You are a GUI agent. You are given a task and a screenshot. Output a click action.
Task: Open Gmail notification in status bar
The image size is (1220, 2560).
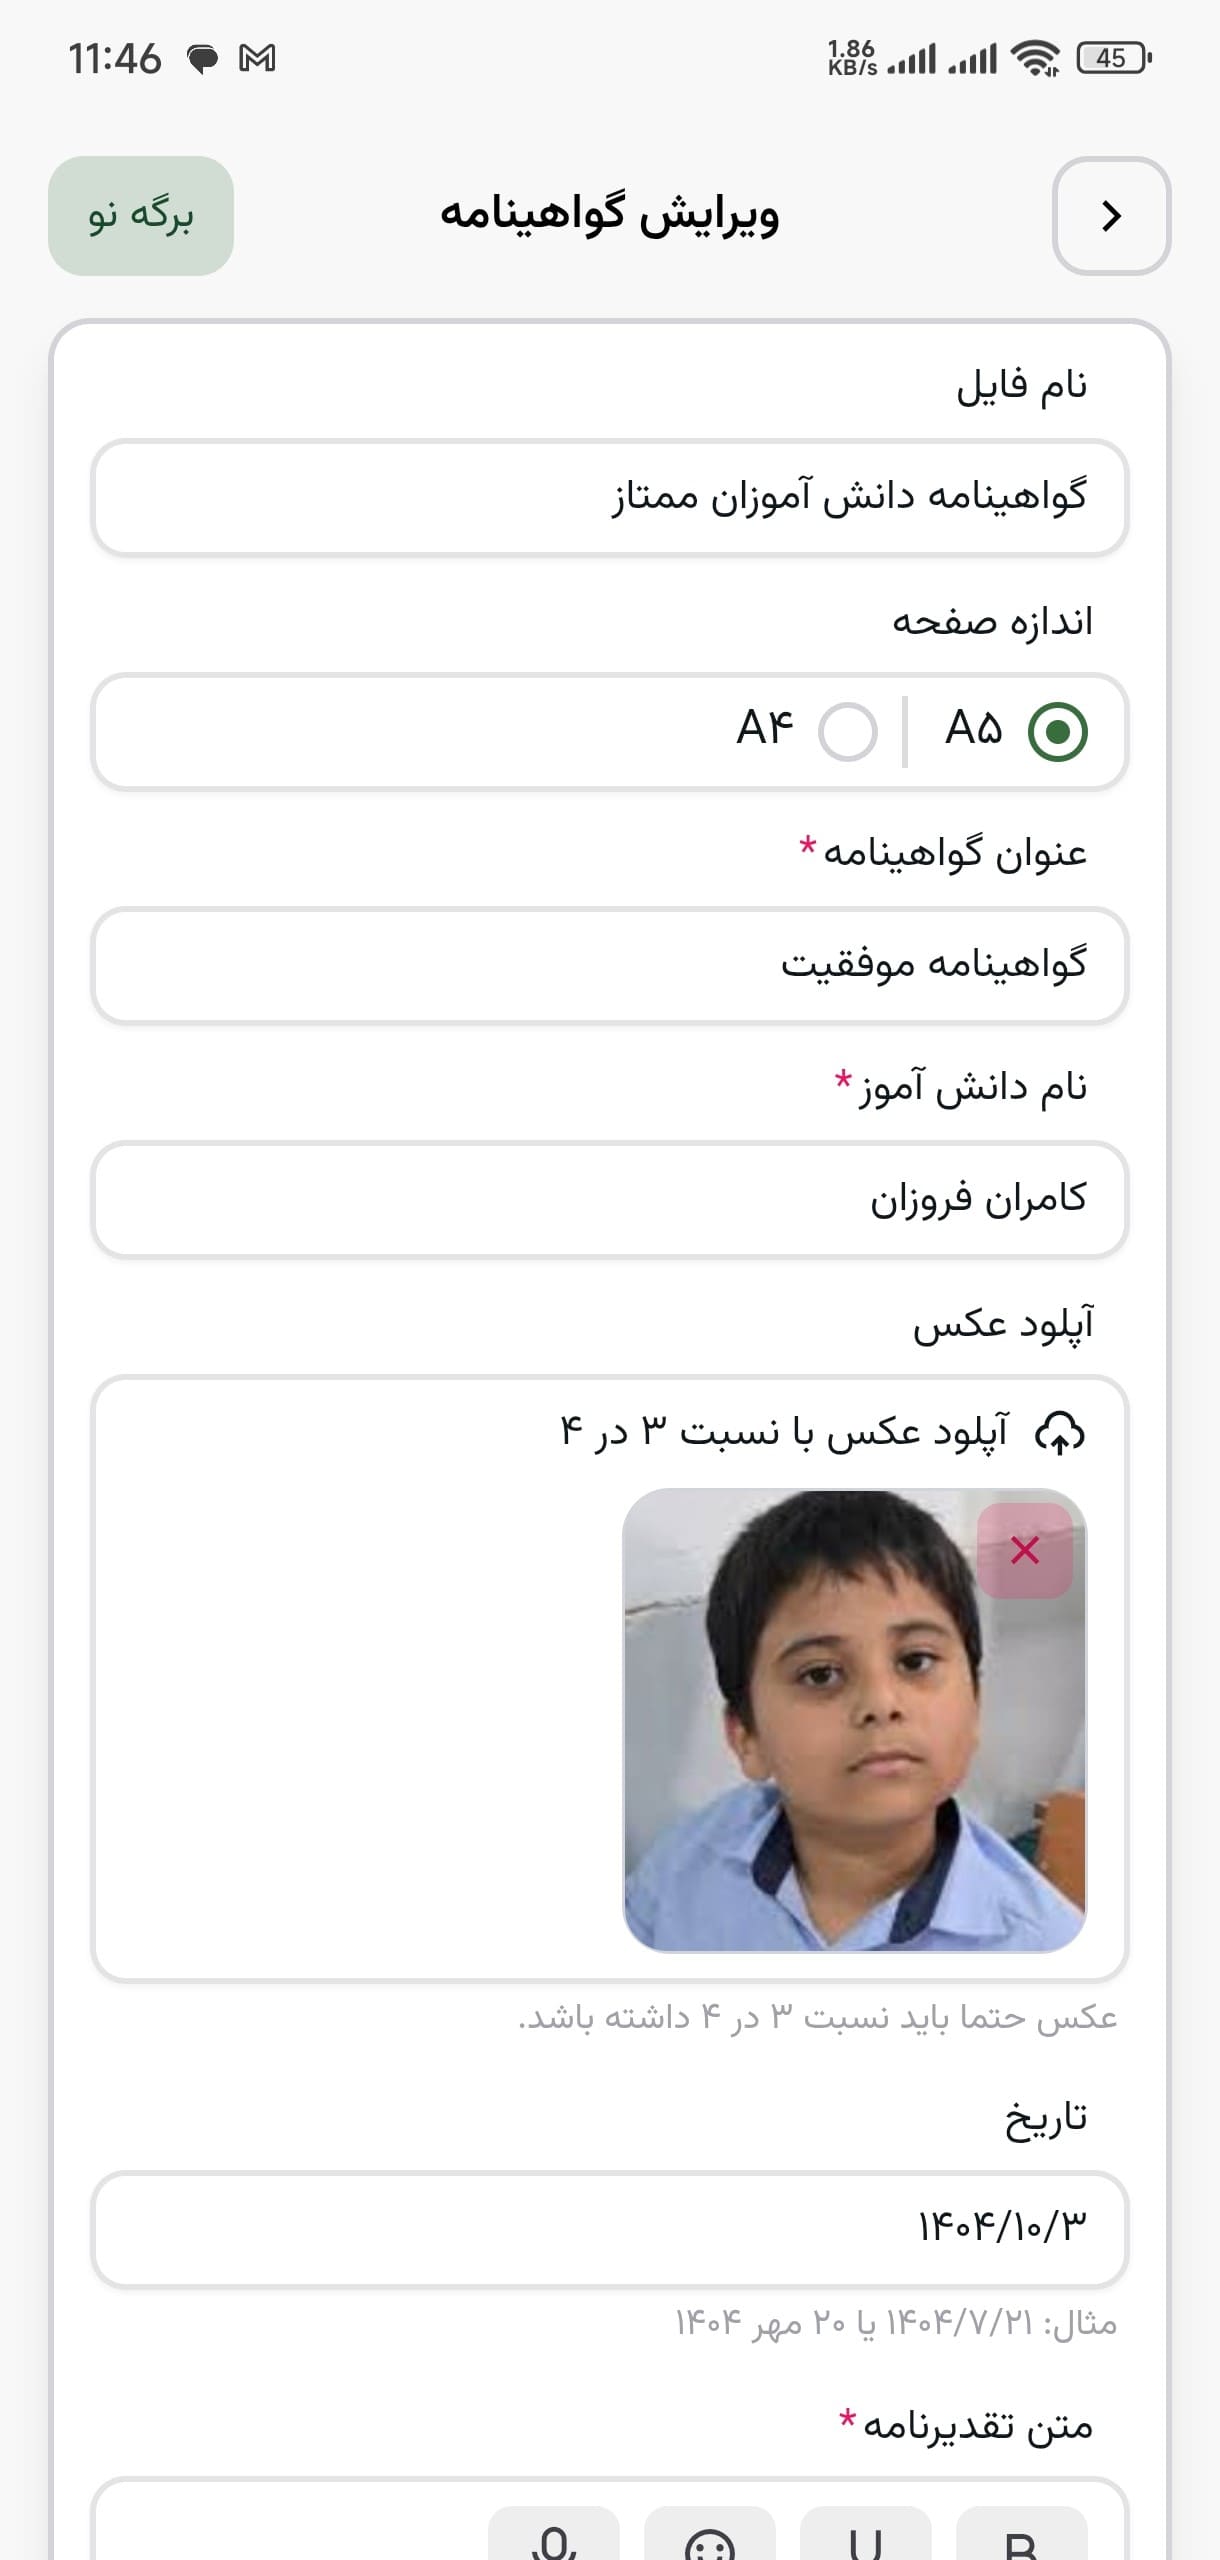click(257, 59)
